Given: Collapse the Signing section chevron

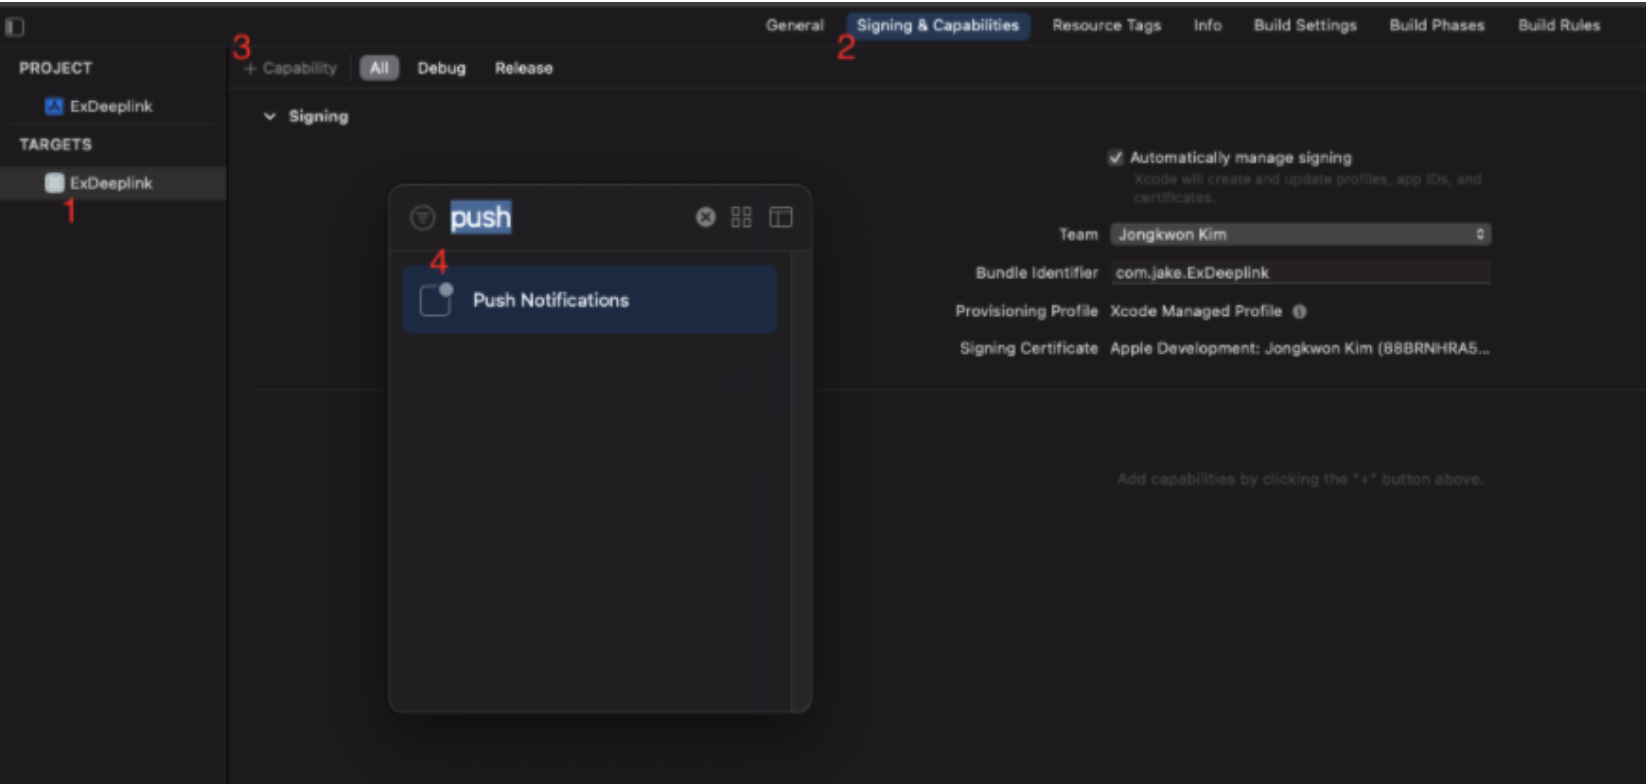Looking at the screenshot, I should [269, 117].
